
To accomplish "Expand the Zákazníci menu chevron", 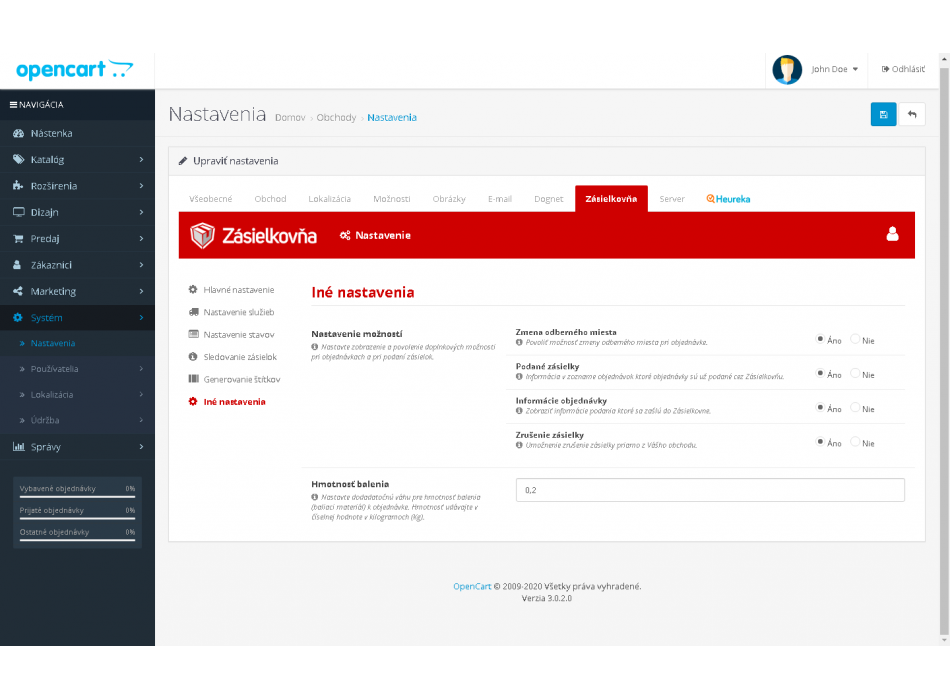I will [x=141, y=265].
